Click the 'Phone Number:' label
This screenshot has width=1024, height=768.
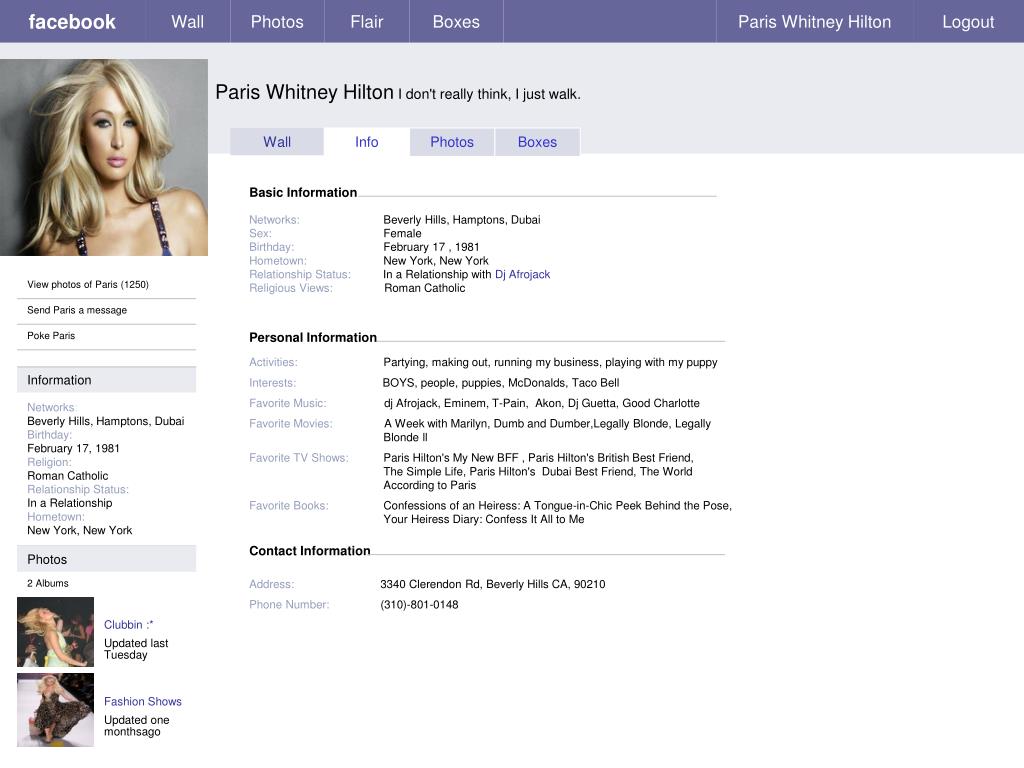coord(289,605)
